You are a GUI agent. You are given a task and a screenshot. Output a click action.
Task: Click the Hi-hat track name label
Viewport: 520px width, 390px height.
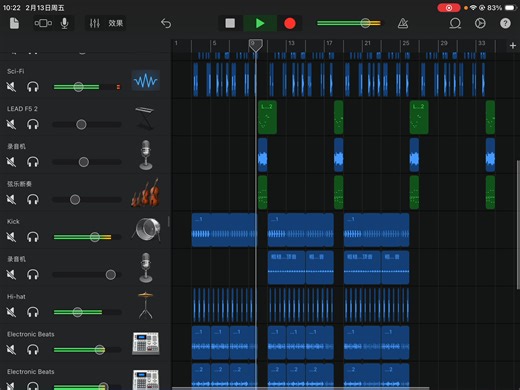[x=16, y=297]
